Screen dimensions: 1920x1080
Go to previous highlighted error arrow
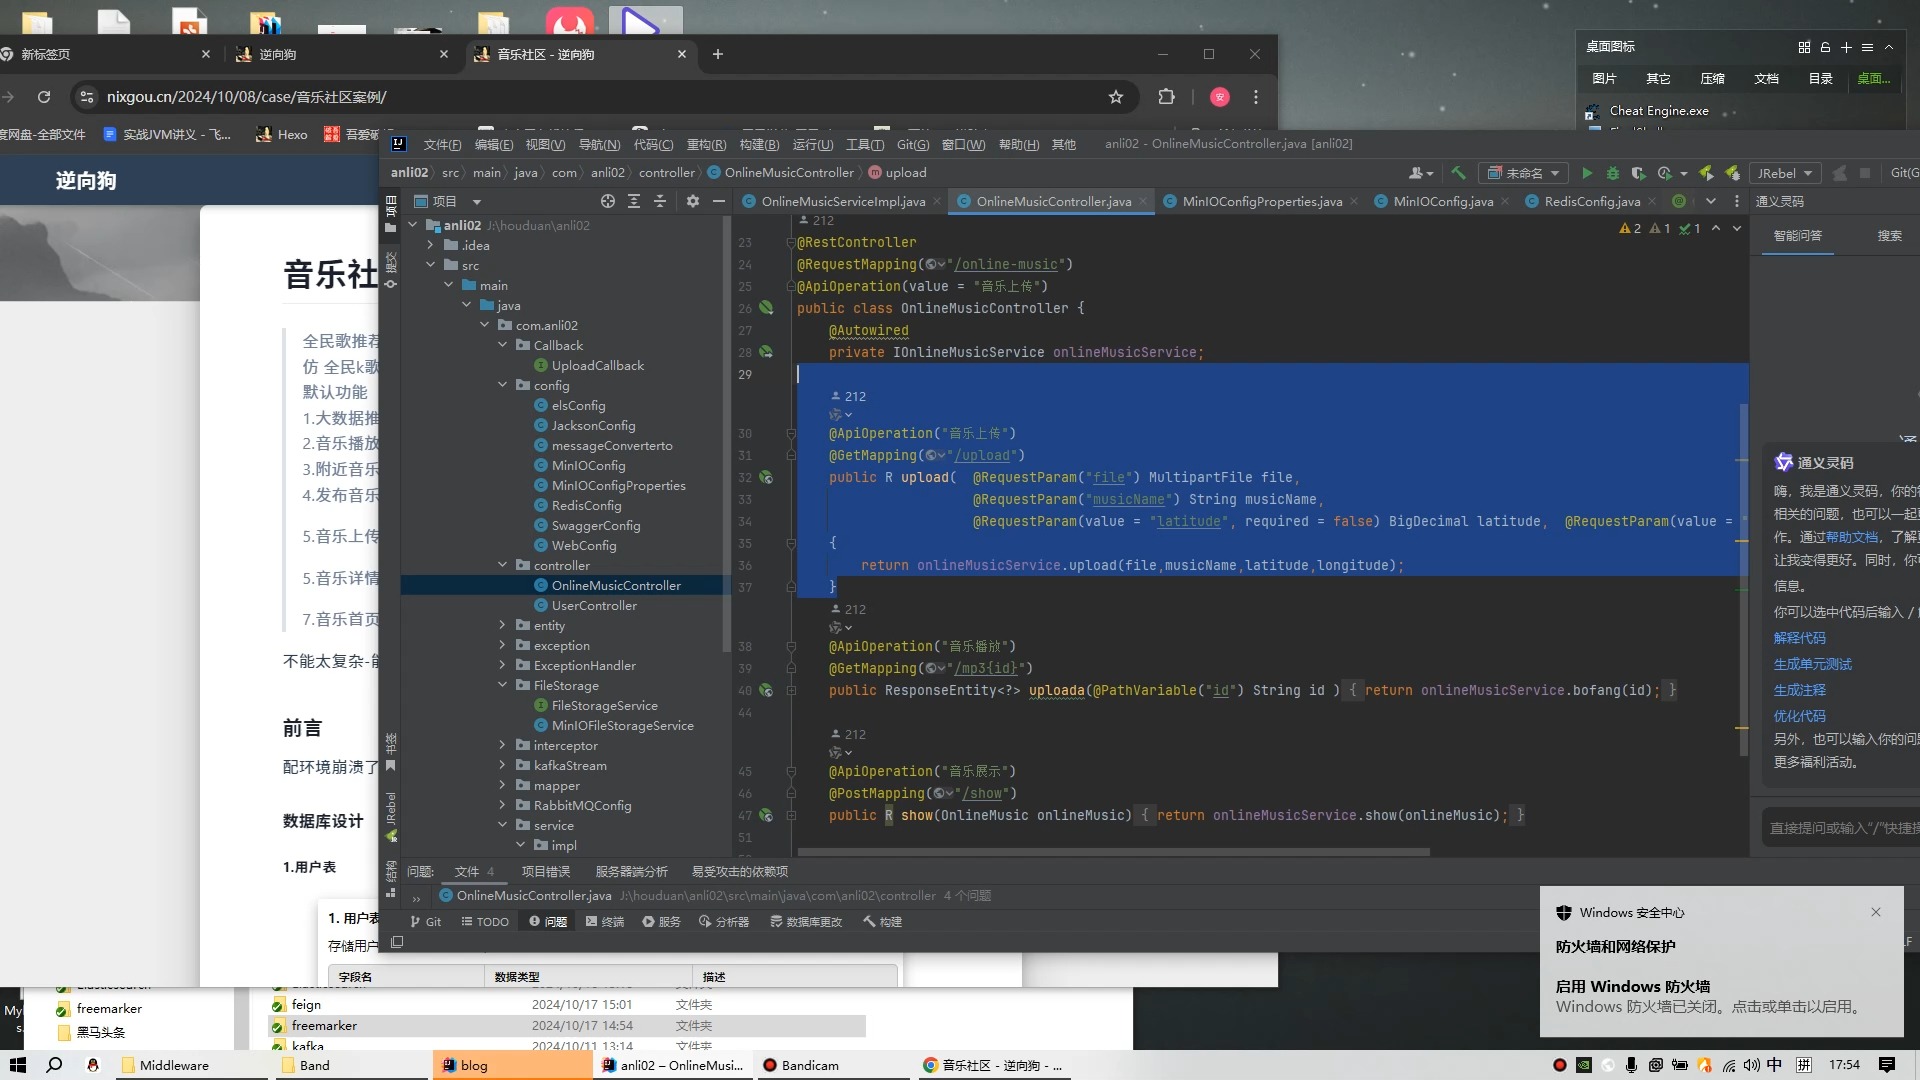coord(1716,228)
